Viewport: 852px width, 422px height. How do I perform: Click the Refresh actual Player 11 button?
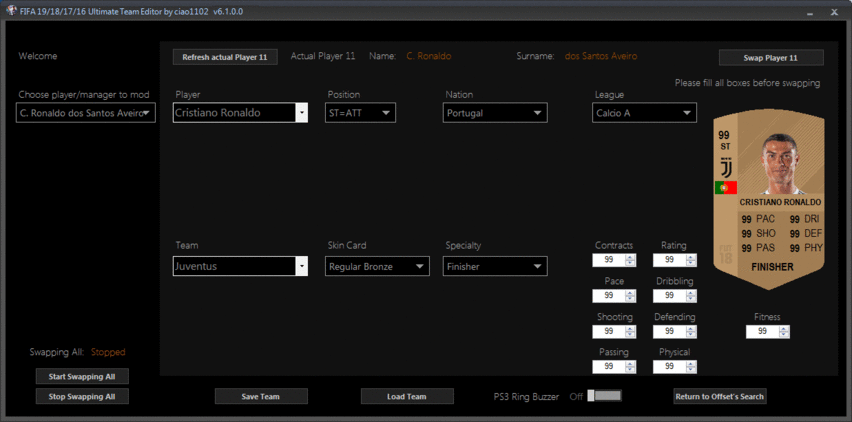coord(225,57)
